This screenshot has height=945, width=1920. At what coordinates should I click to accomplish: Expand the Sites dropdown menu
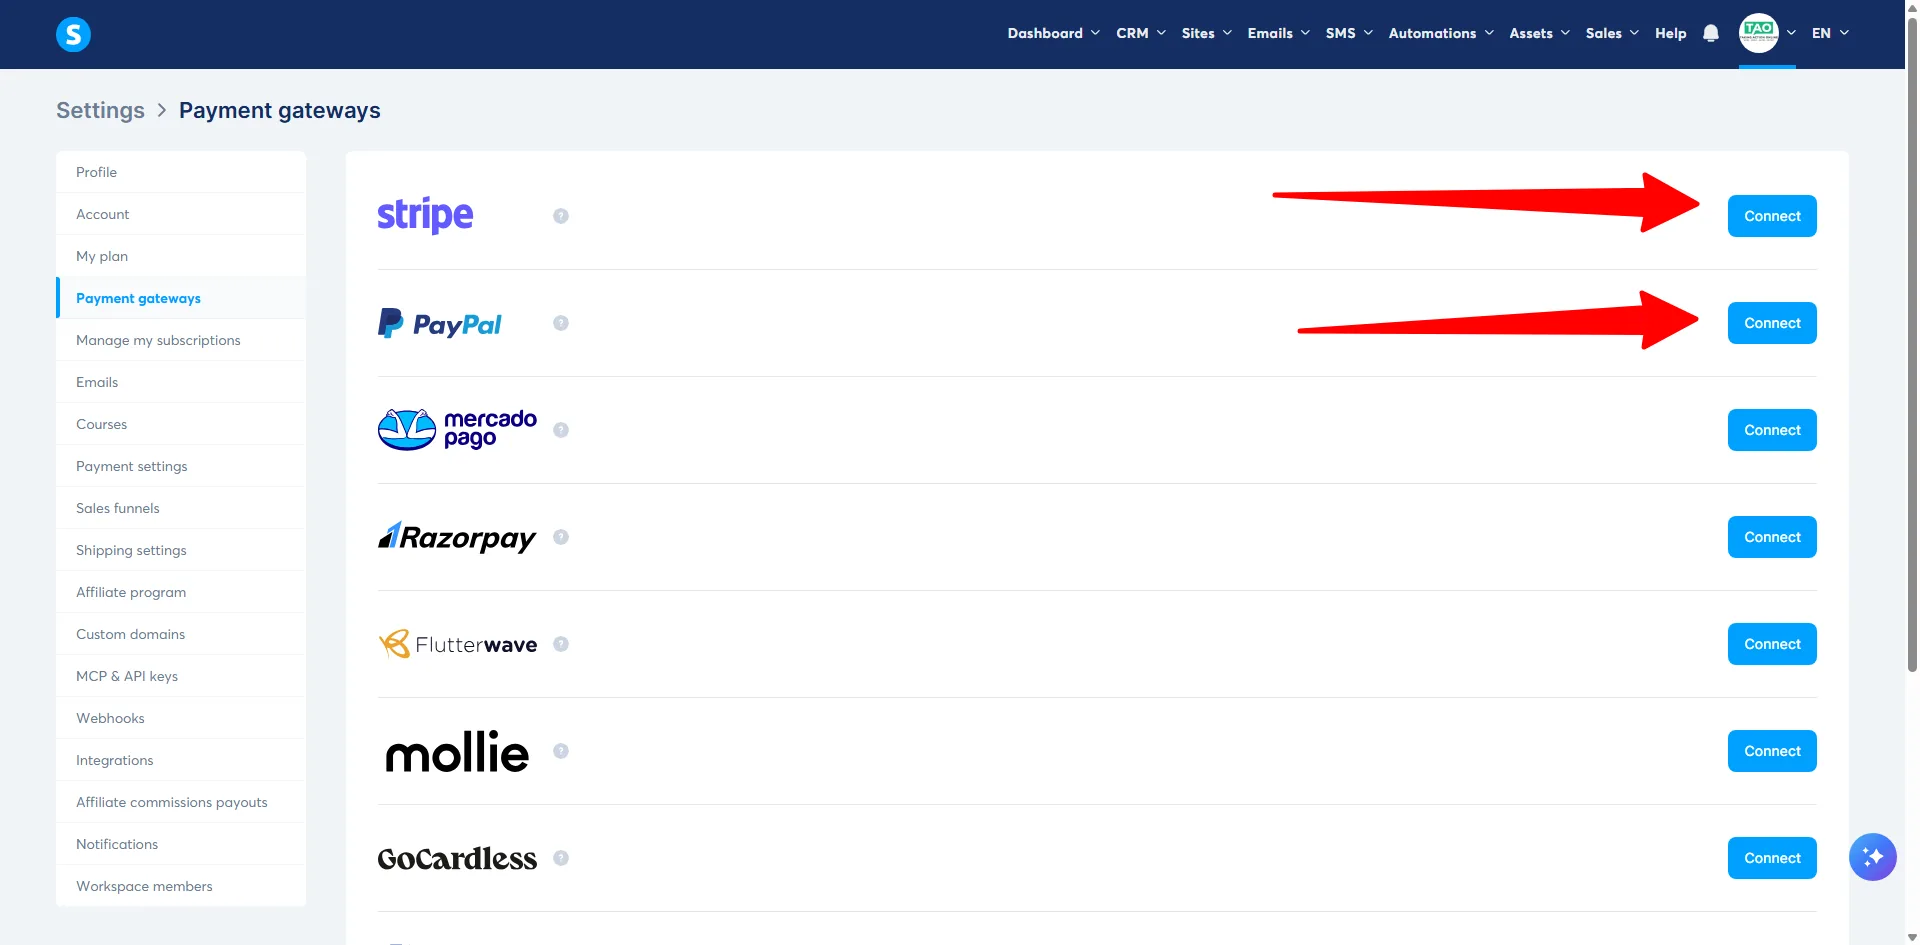[1206, 33]
